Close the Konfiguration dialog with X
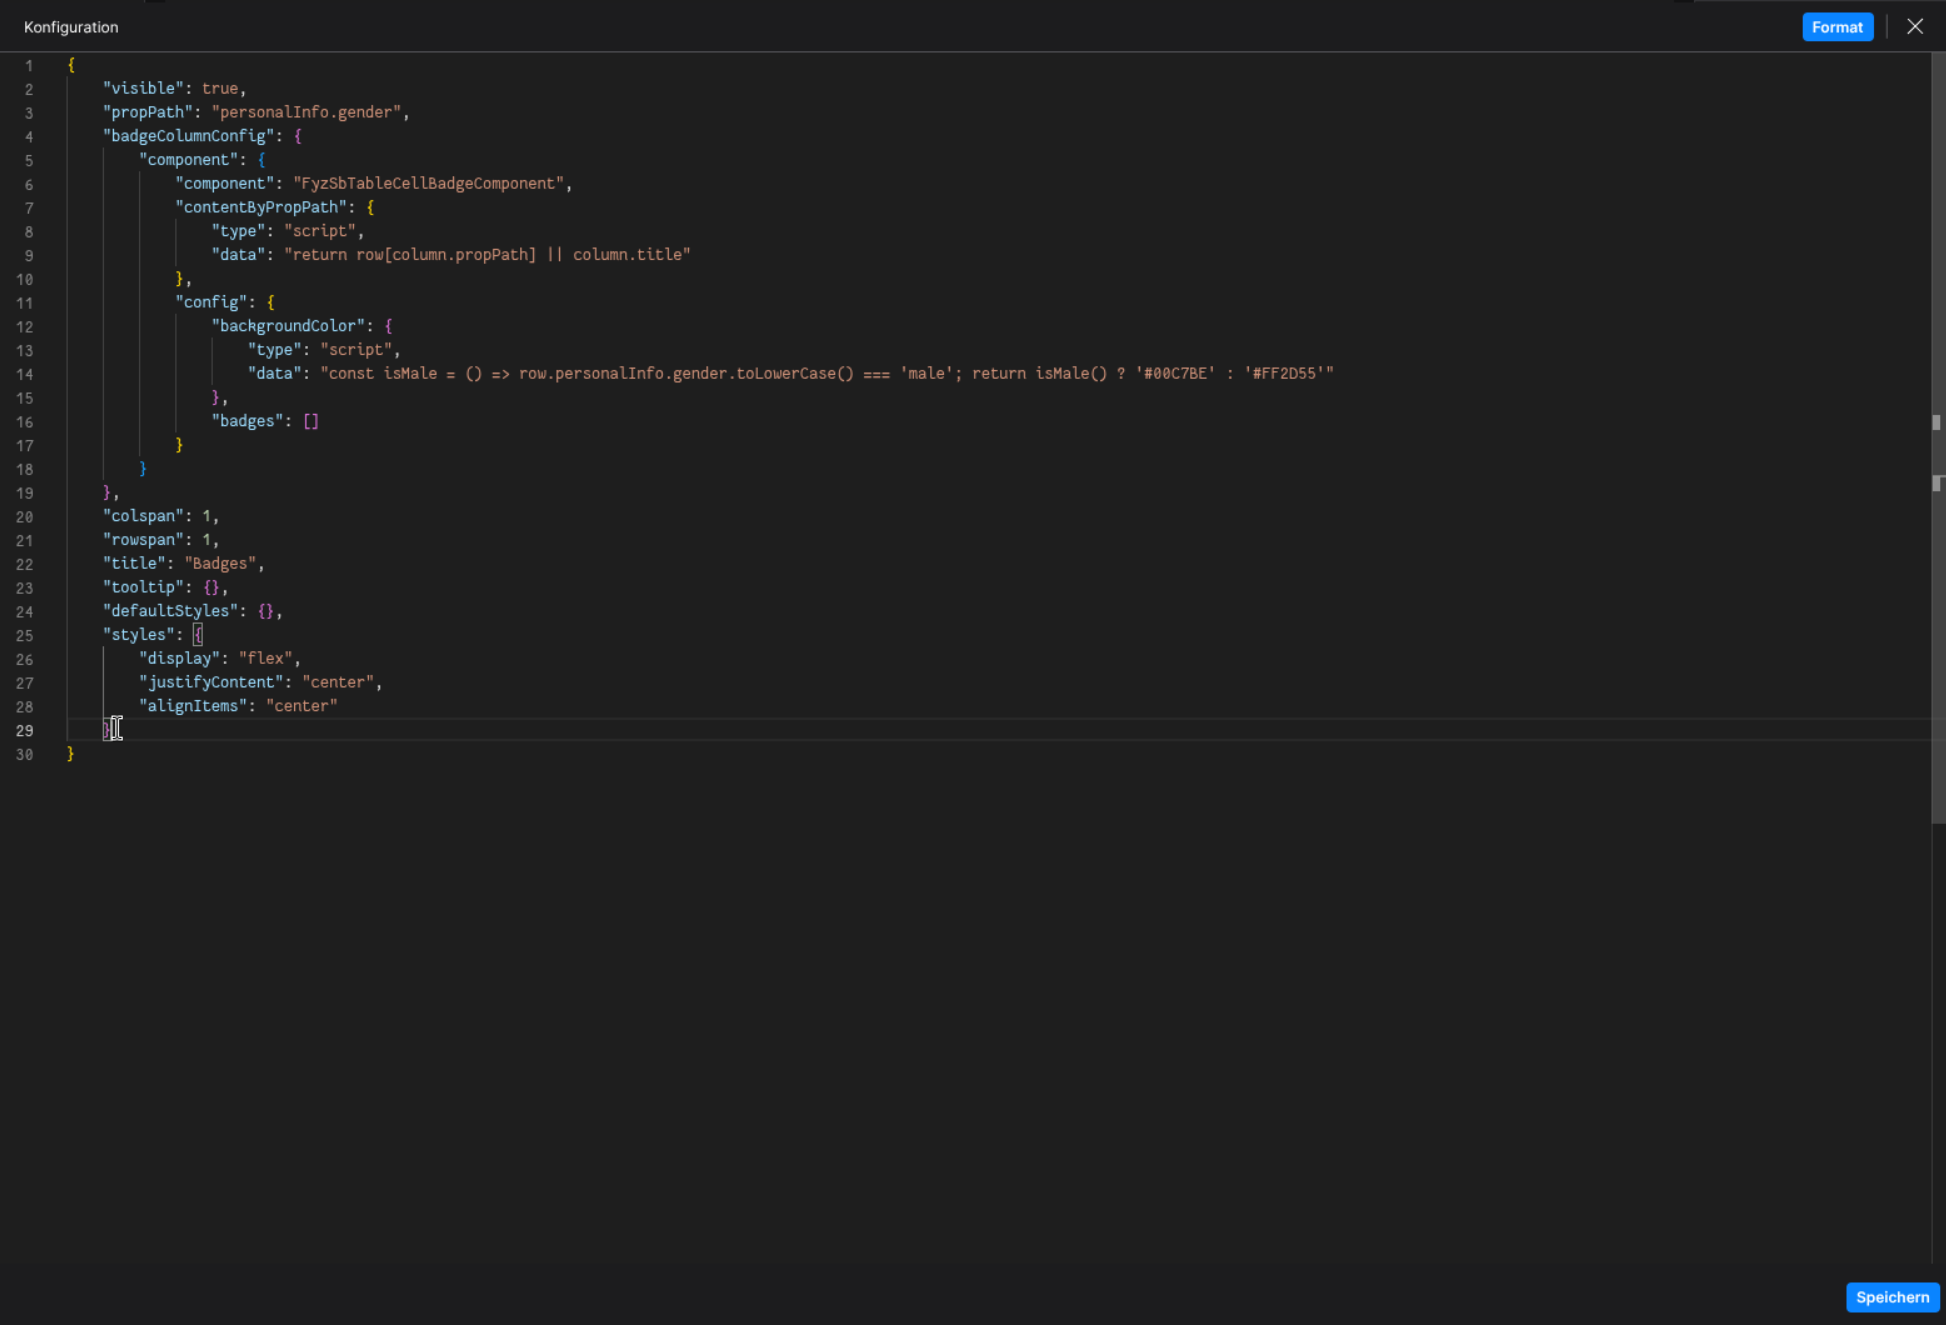Screen dimensions: 1946x1325 [x=1914, y=27]
